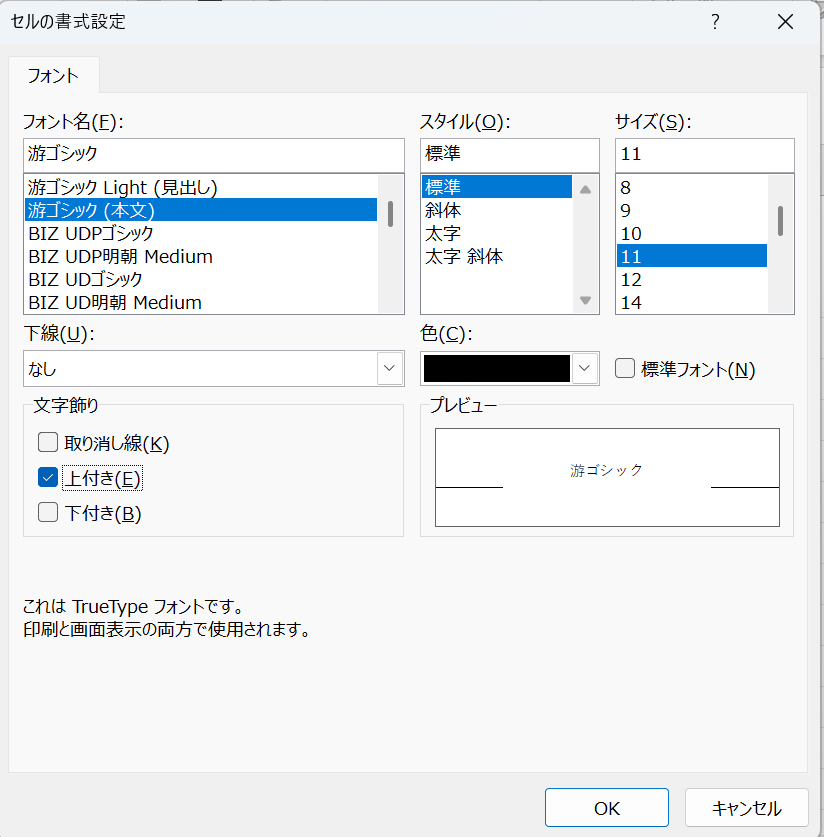
Task: Select BIZ UDPゴシック font
Action: 92,233
